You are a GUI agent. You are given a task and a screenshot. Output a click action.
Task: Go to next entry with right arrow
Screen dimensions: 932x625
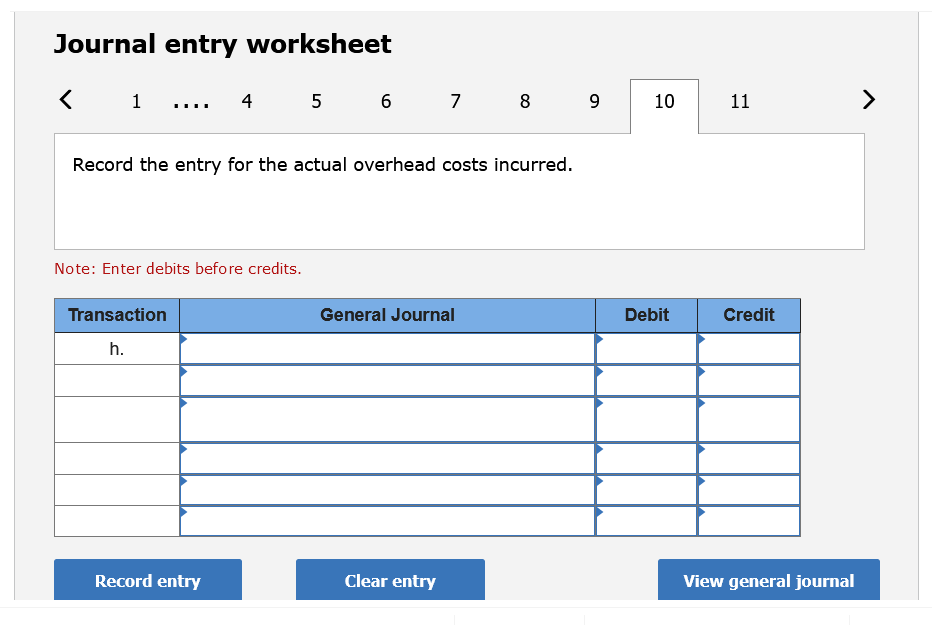point(868,100)
